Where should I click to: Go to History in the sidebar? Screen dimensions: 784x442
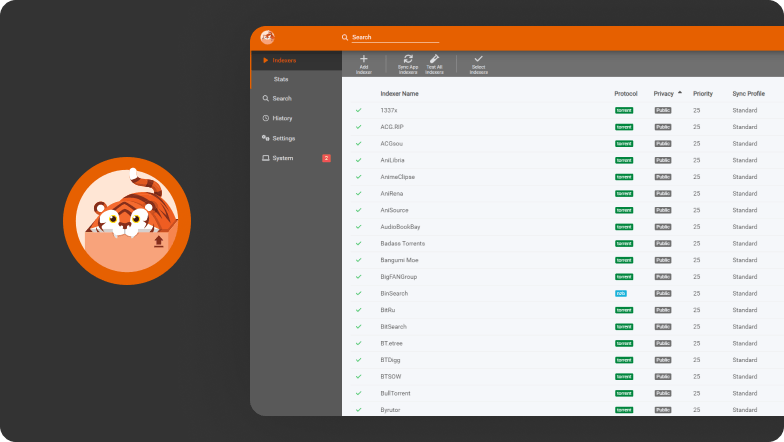coord(282,118)
